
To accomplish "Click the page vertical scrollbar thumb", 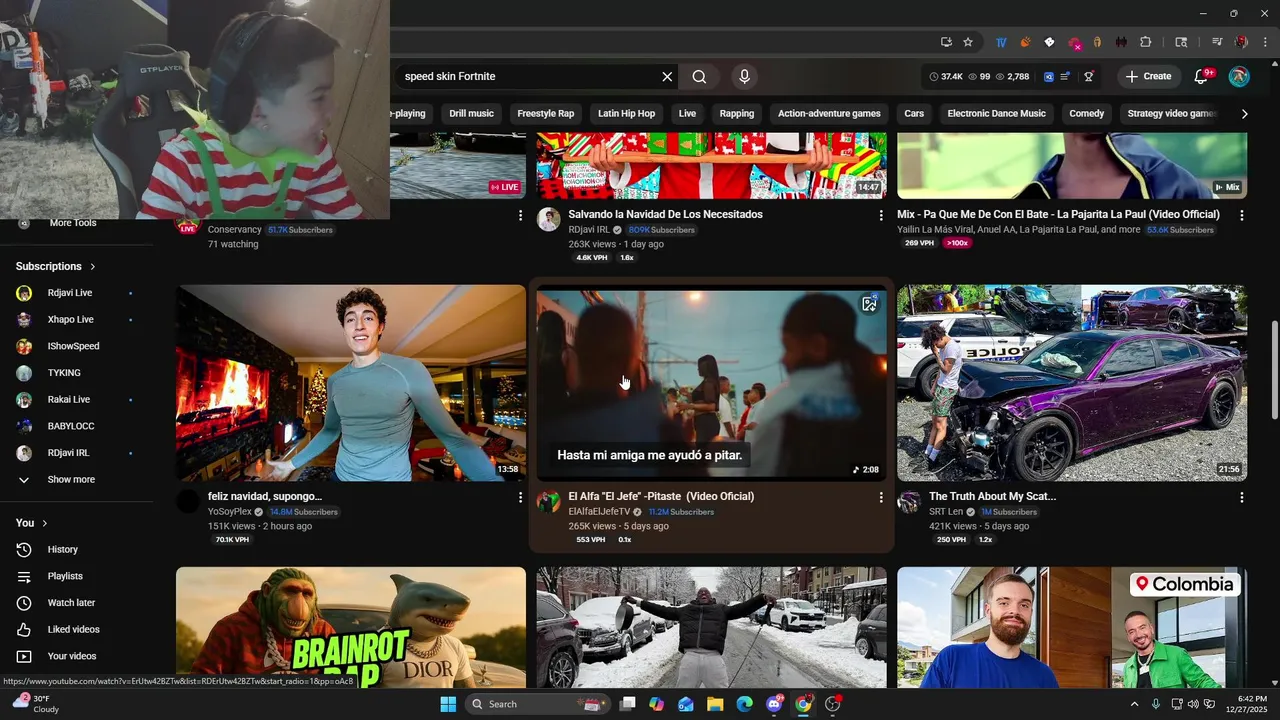I will [x=1275, y=370].
